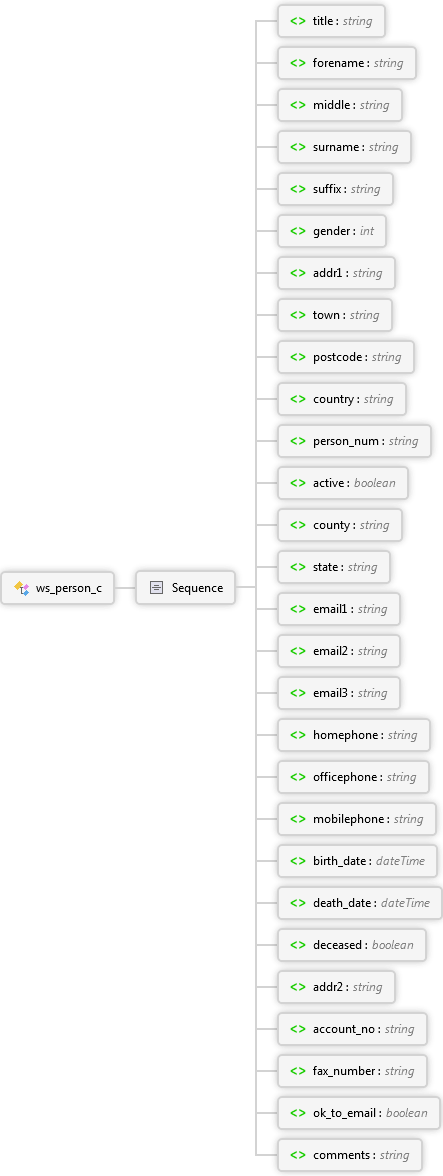Click the element icon beside gender
This screenshot has height=1176, width=443.
click(298, 231)
